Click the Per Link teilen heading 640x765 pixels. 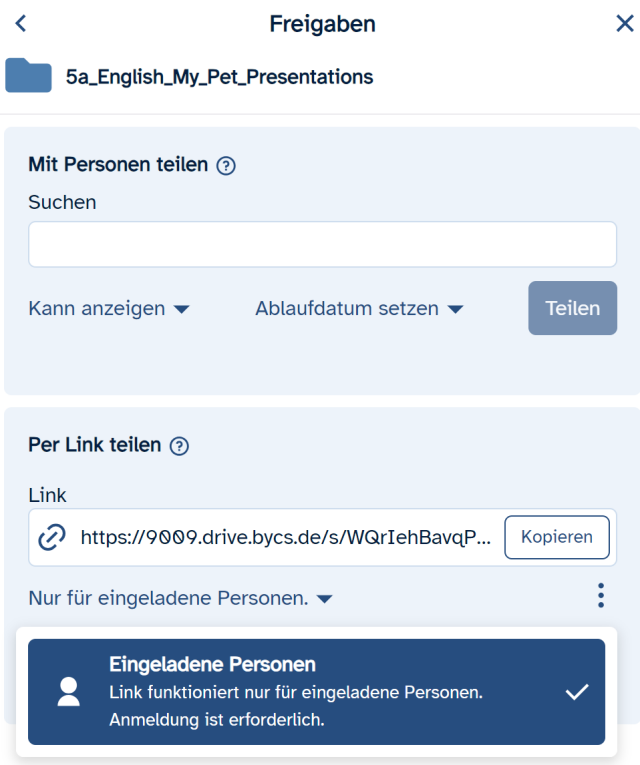click(94, 445)
